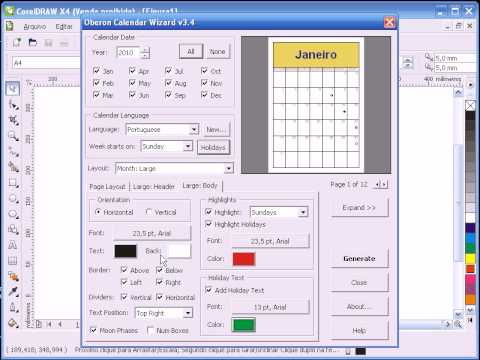Switch to the Page Layout tab
Screen dimensions: 480x360
tap(108, 187)
